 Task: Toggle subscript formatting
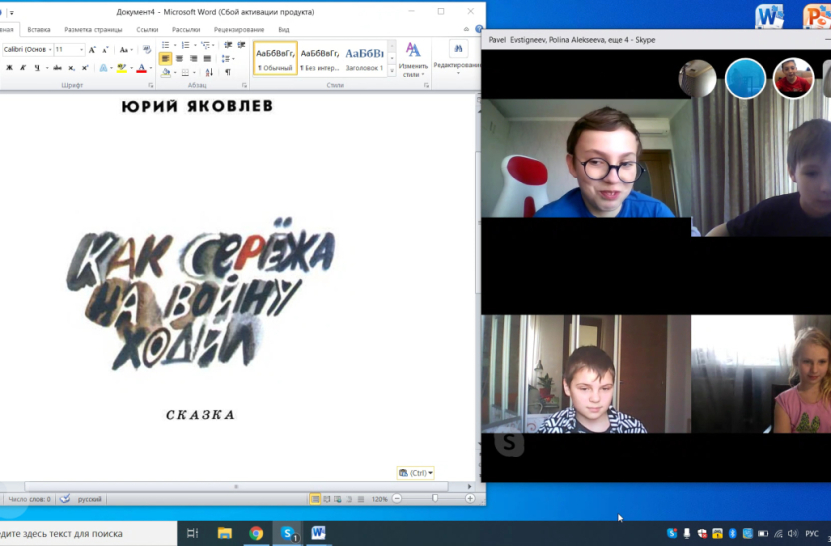[71, 68]
